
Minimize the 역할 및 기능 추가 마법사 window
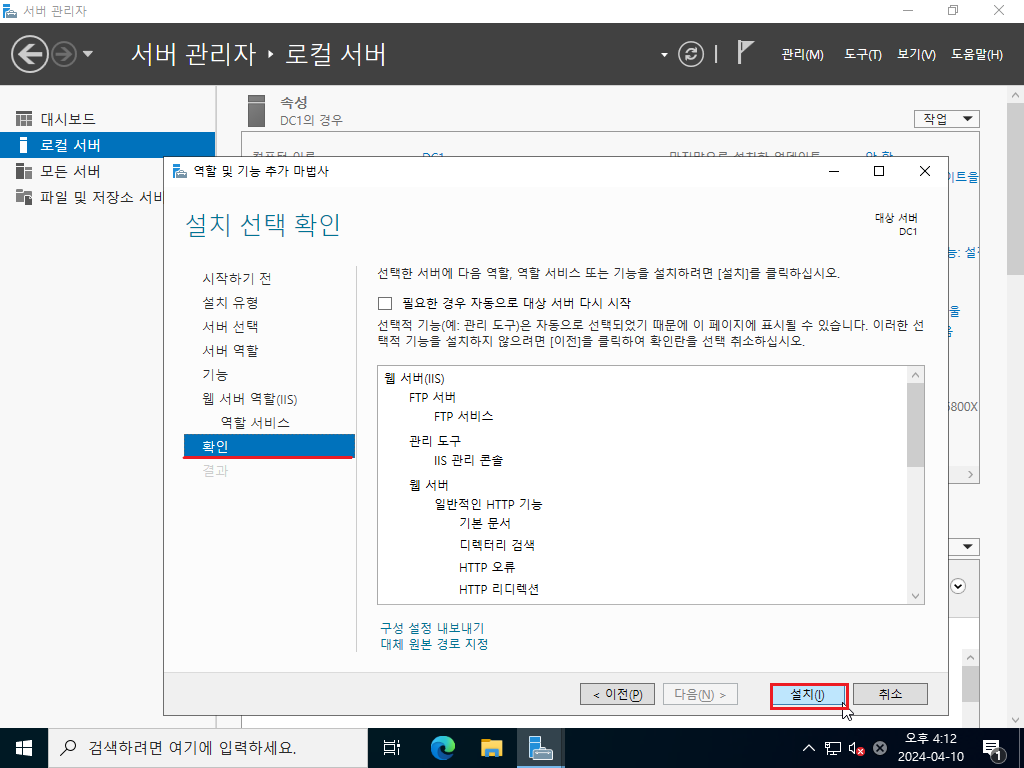834,171
